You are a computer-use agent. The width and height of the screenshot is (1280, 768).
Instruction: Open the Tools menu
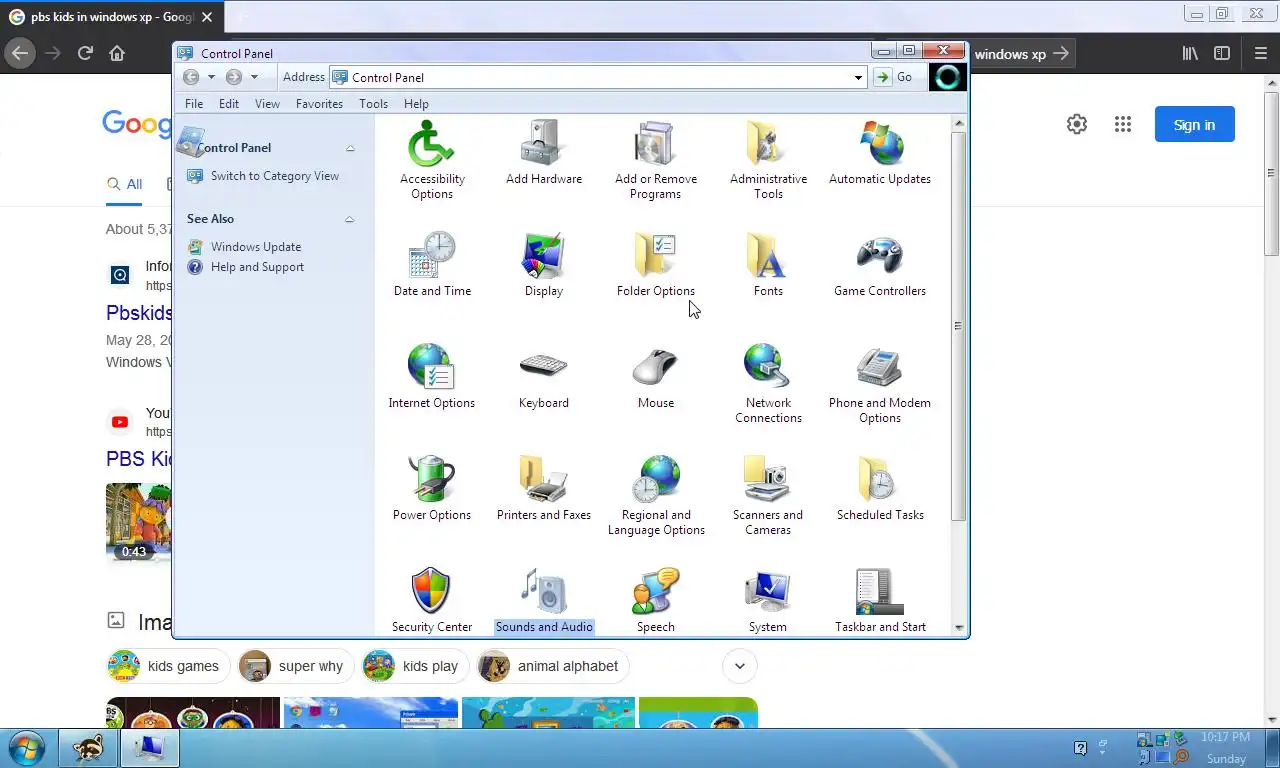pyautogui.click(x=373, y=104)
